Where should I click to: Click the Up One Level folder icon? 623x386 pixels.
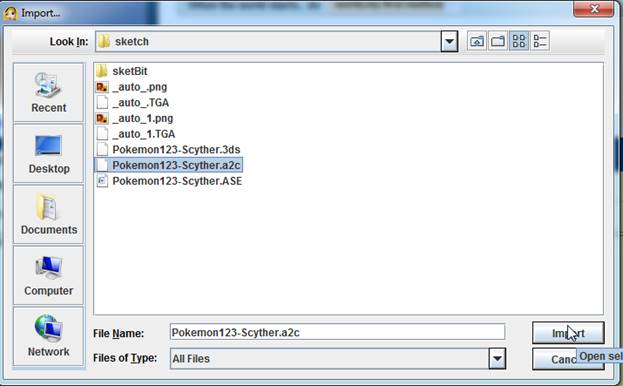476,41
